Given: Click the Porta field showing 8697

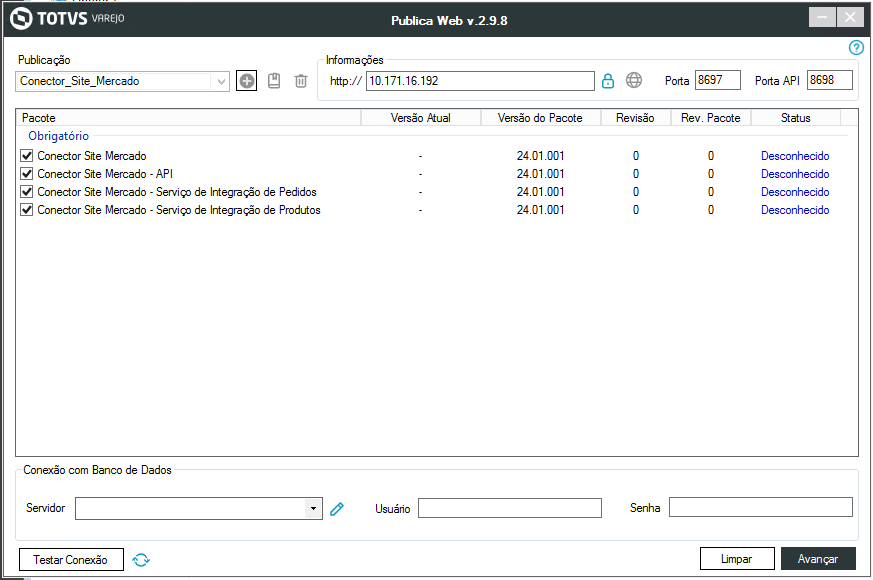Looking at the screenshot, I should (718, 80).
